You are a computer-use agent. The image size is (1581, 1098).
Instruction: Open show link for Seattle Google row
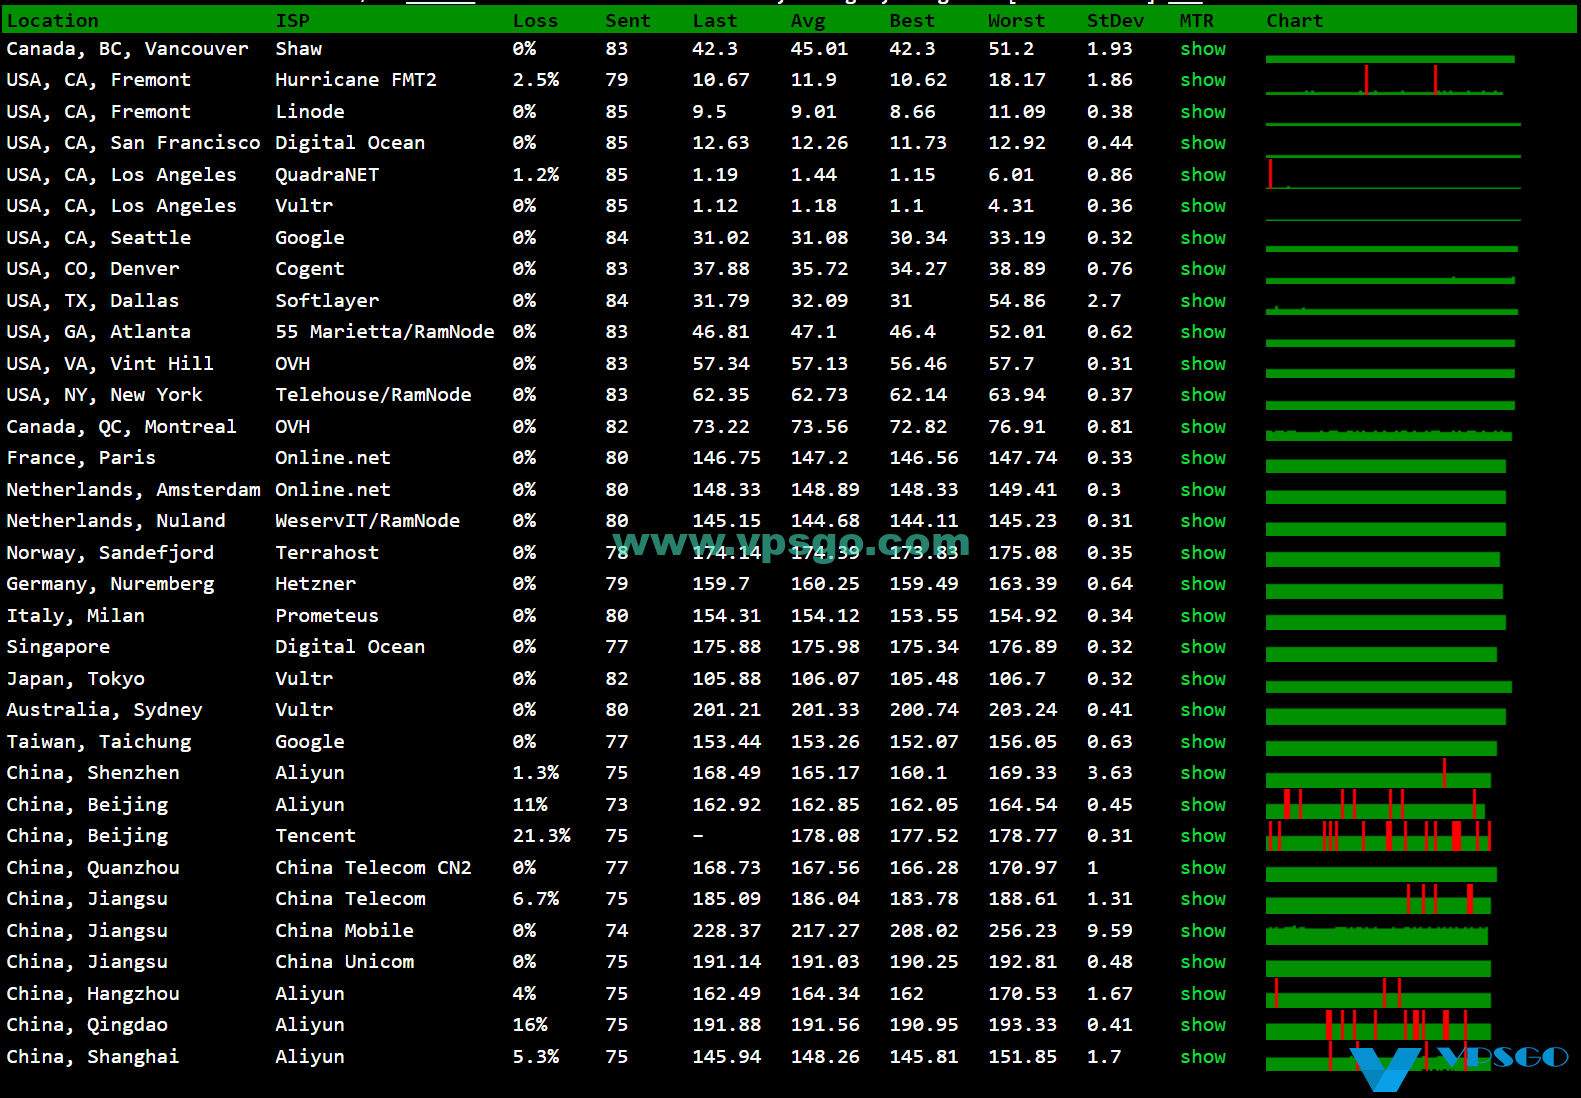[x=1202, y=238]
